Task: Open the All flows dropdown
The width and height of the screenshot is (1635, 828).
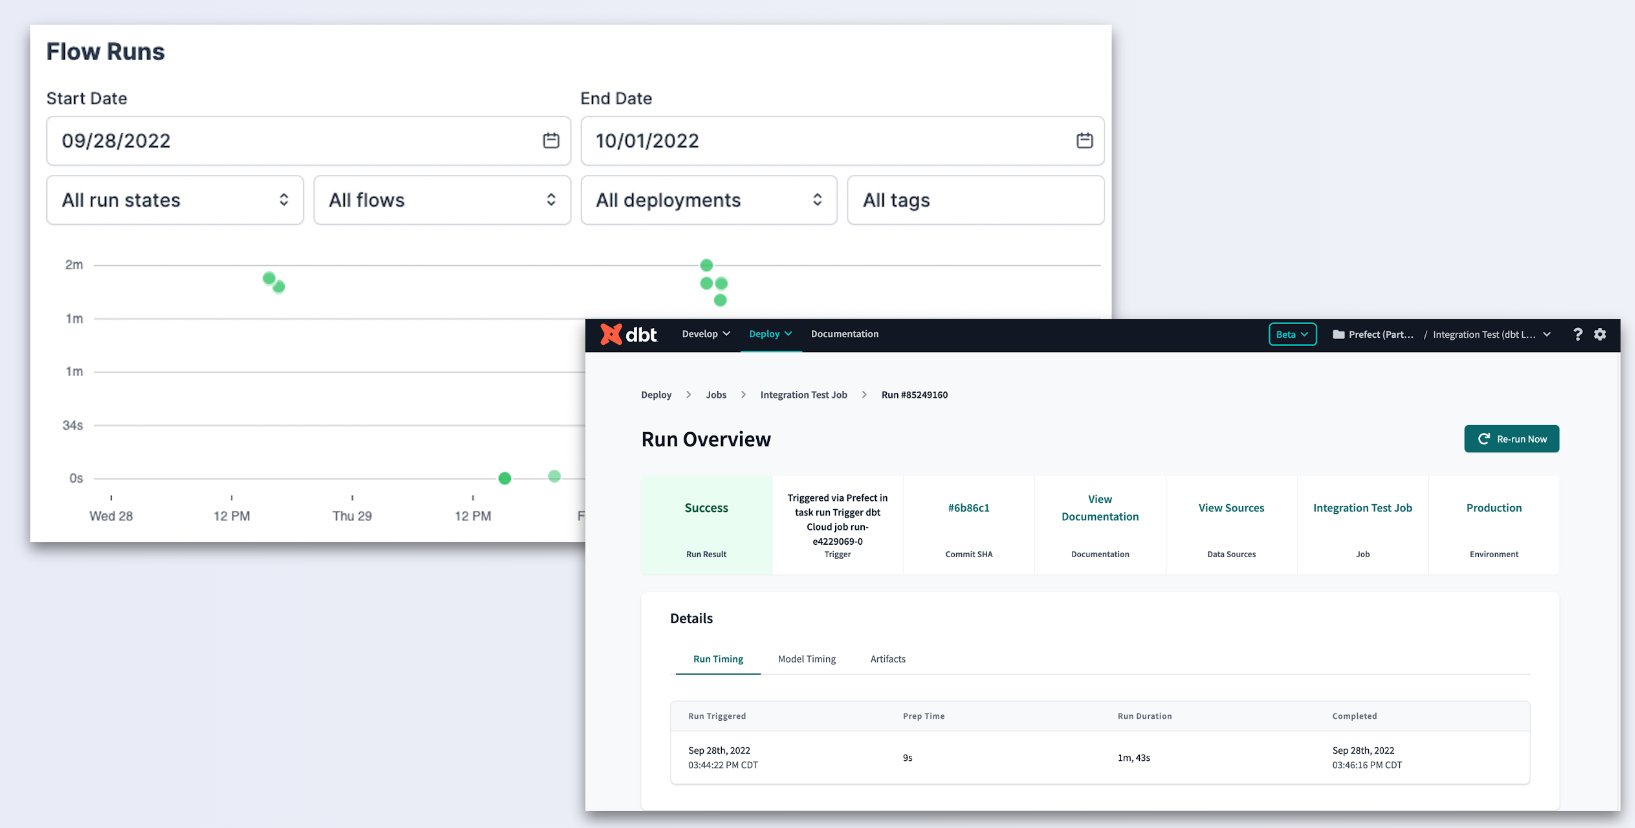Action: click(442, 200)
